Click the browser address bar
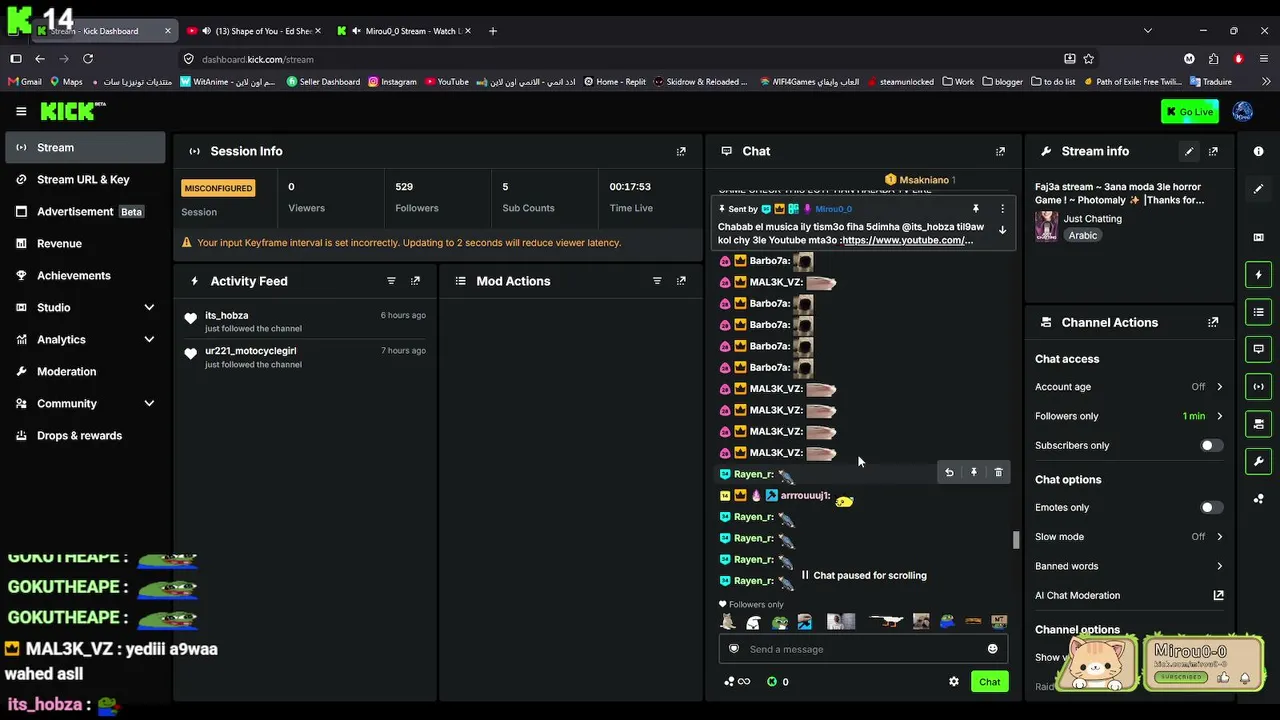Image resolution: width=1280 pixels, height=720 pixels. click(630, 59)
